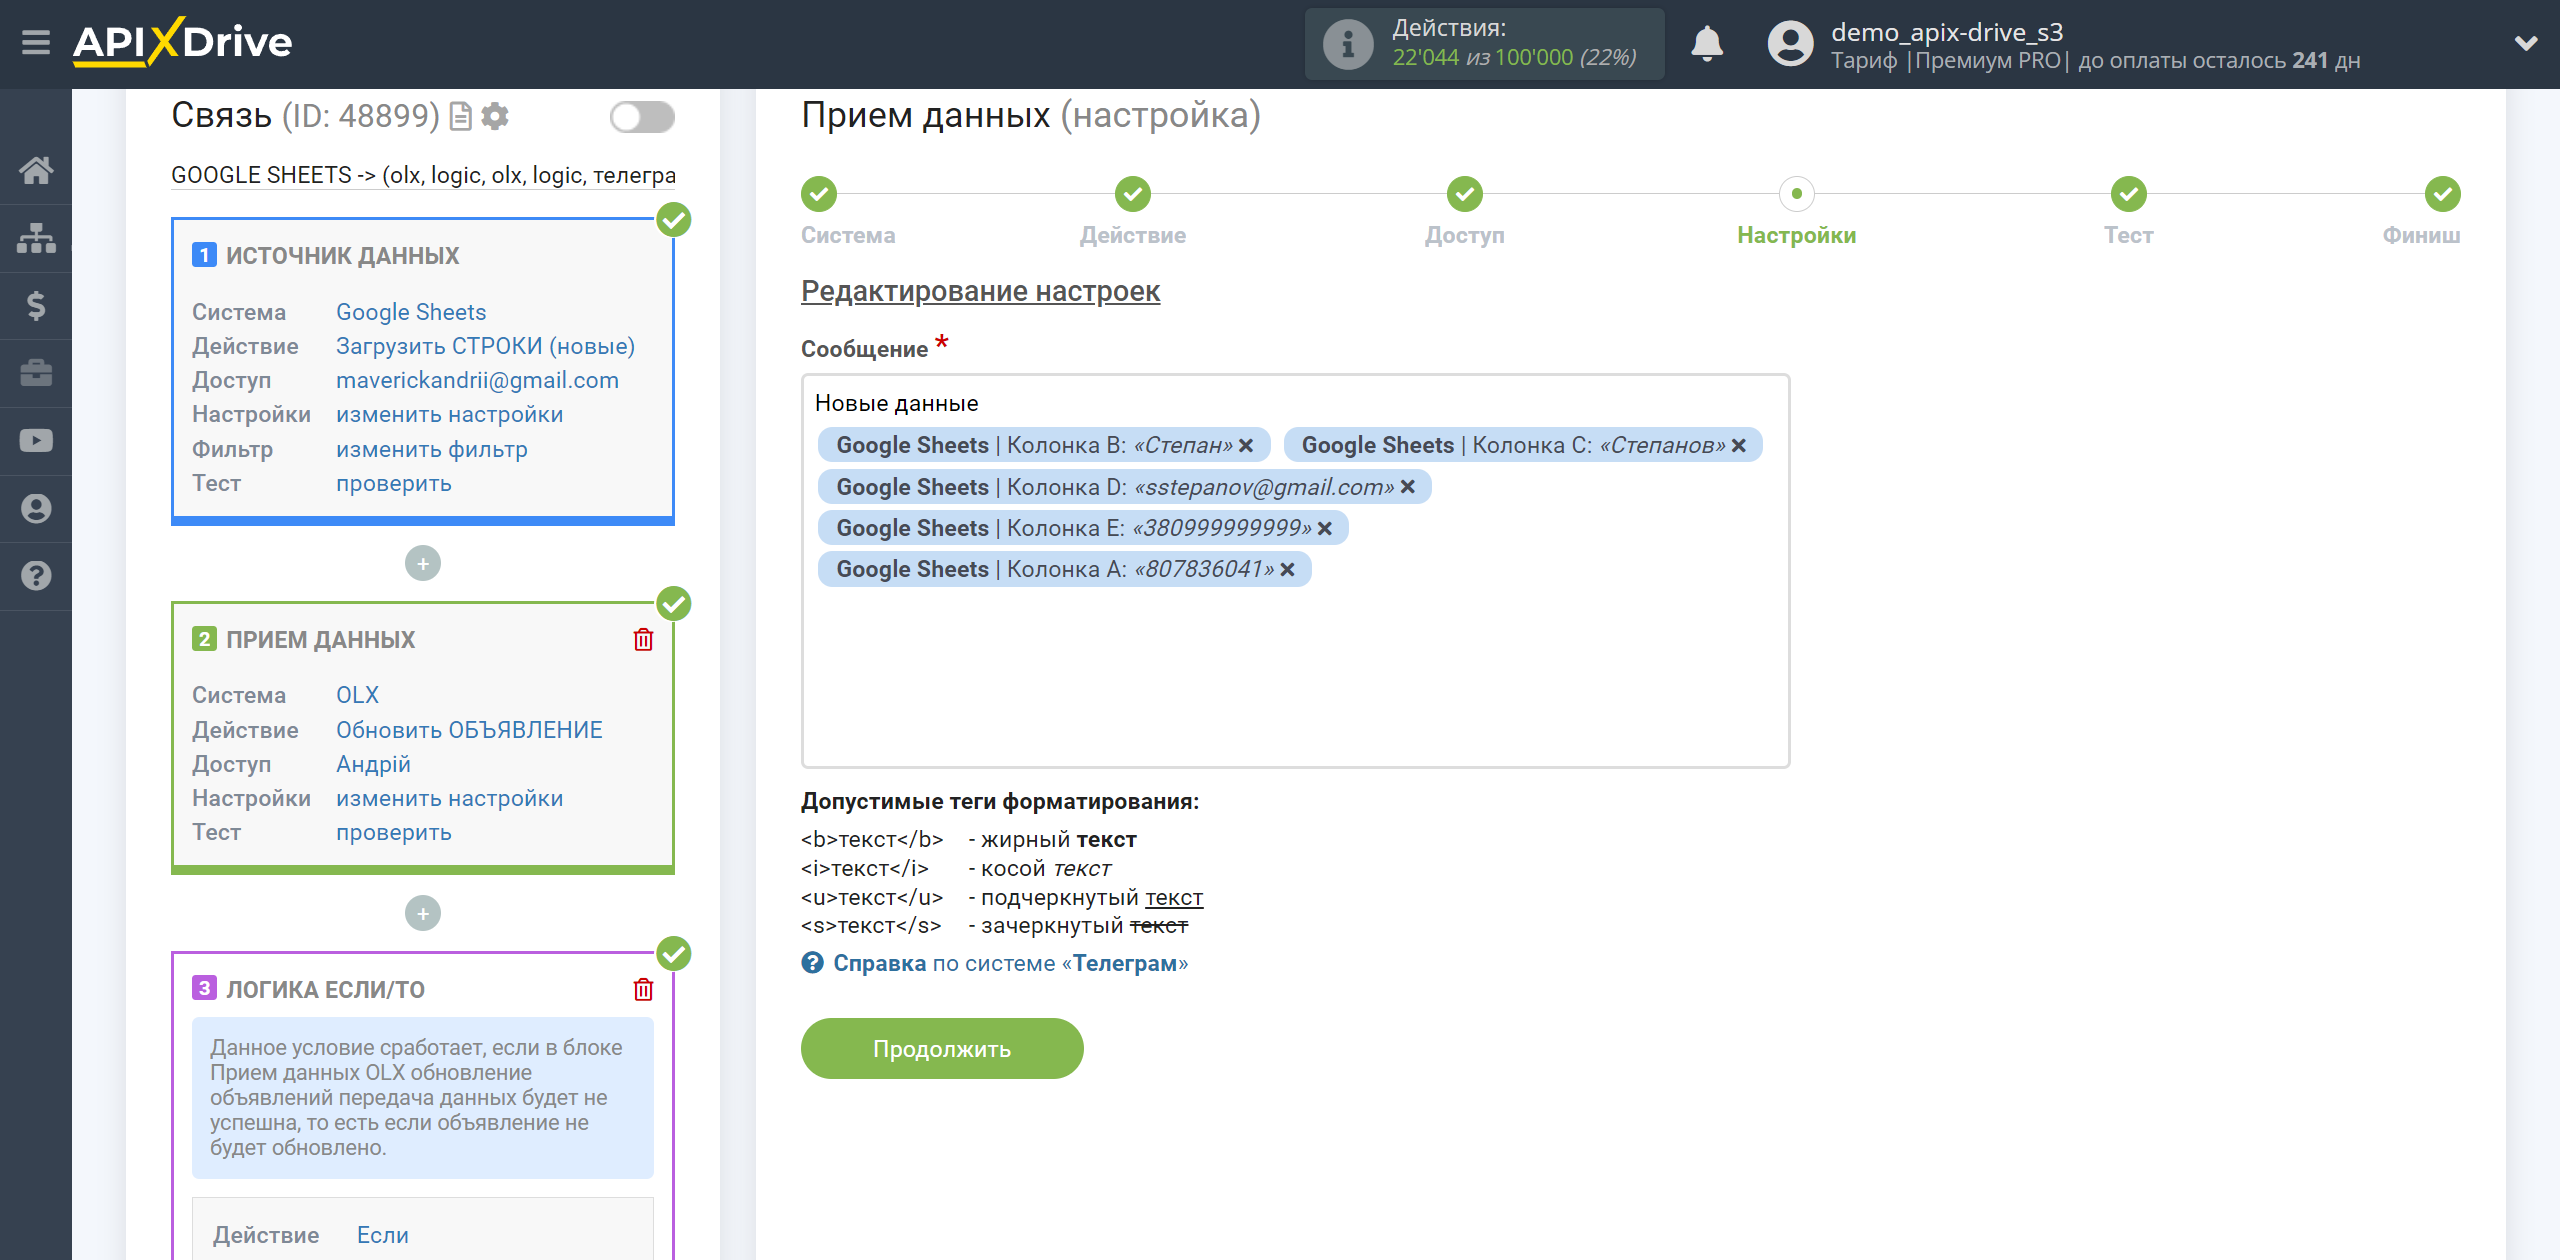Edit the connection name field
Viewport: 2560px width, 1260px height.
coord(423,175)
